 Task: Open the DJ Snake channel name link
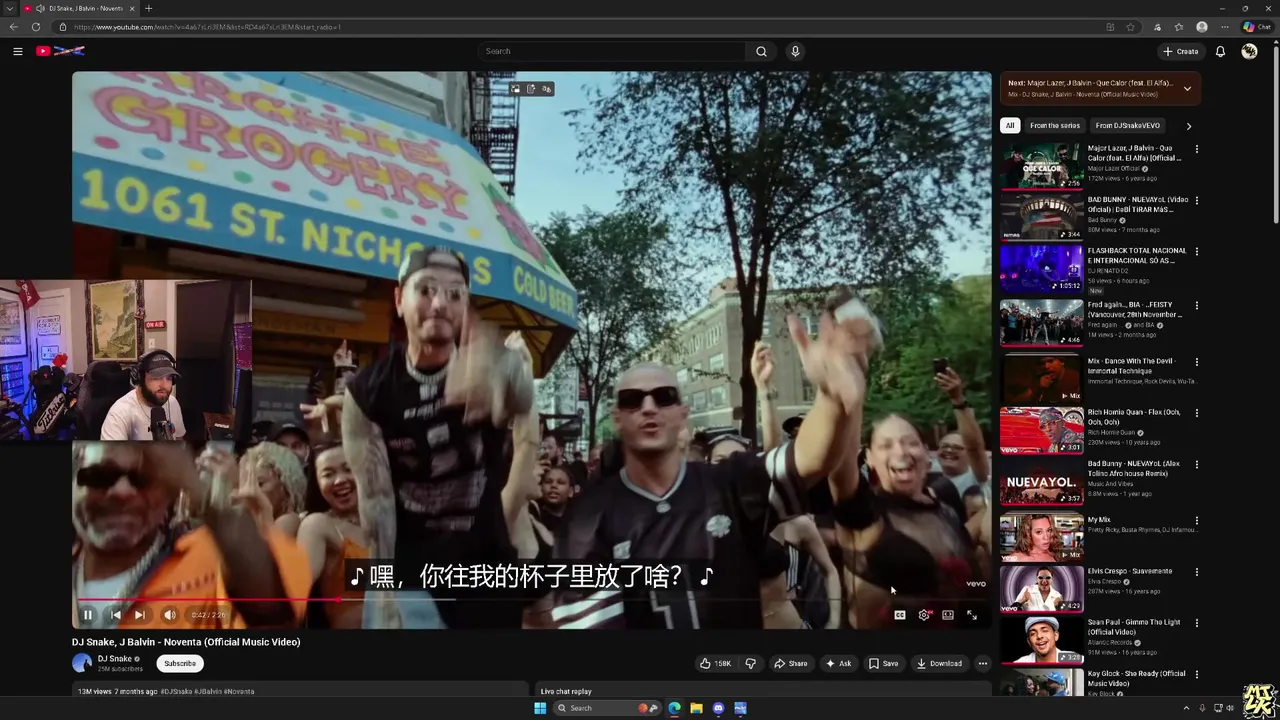115,659
